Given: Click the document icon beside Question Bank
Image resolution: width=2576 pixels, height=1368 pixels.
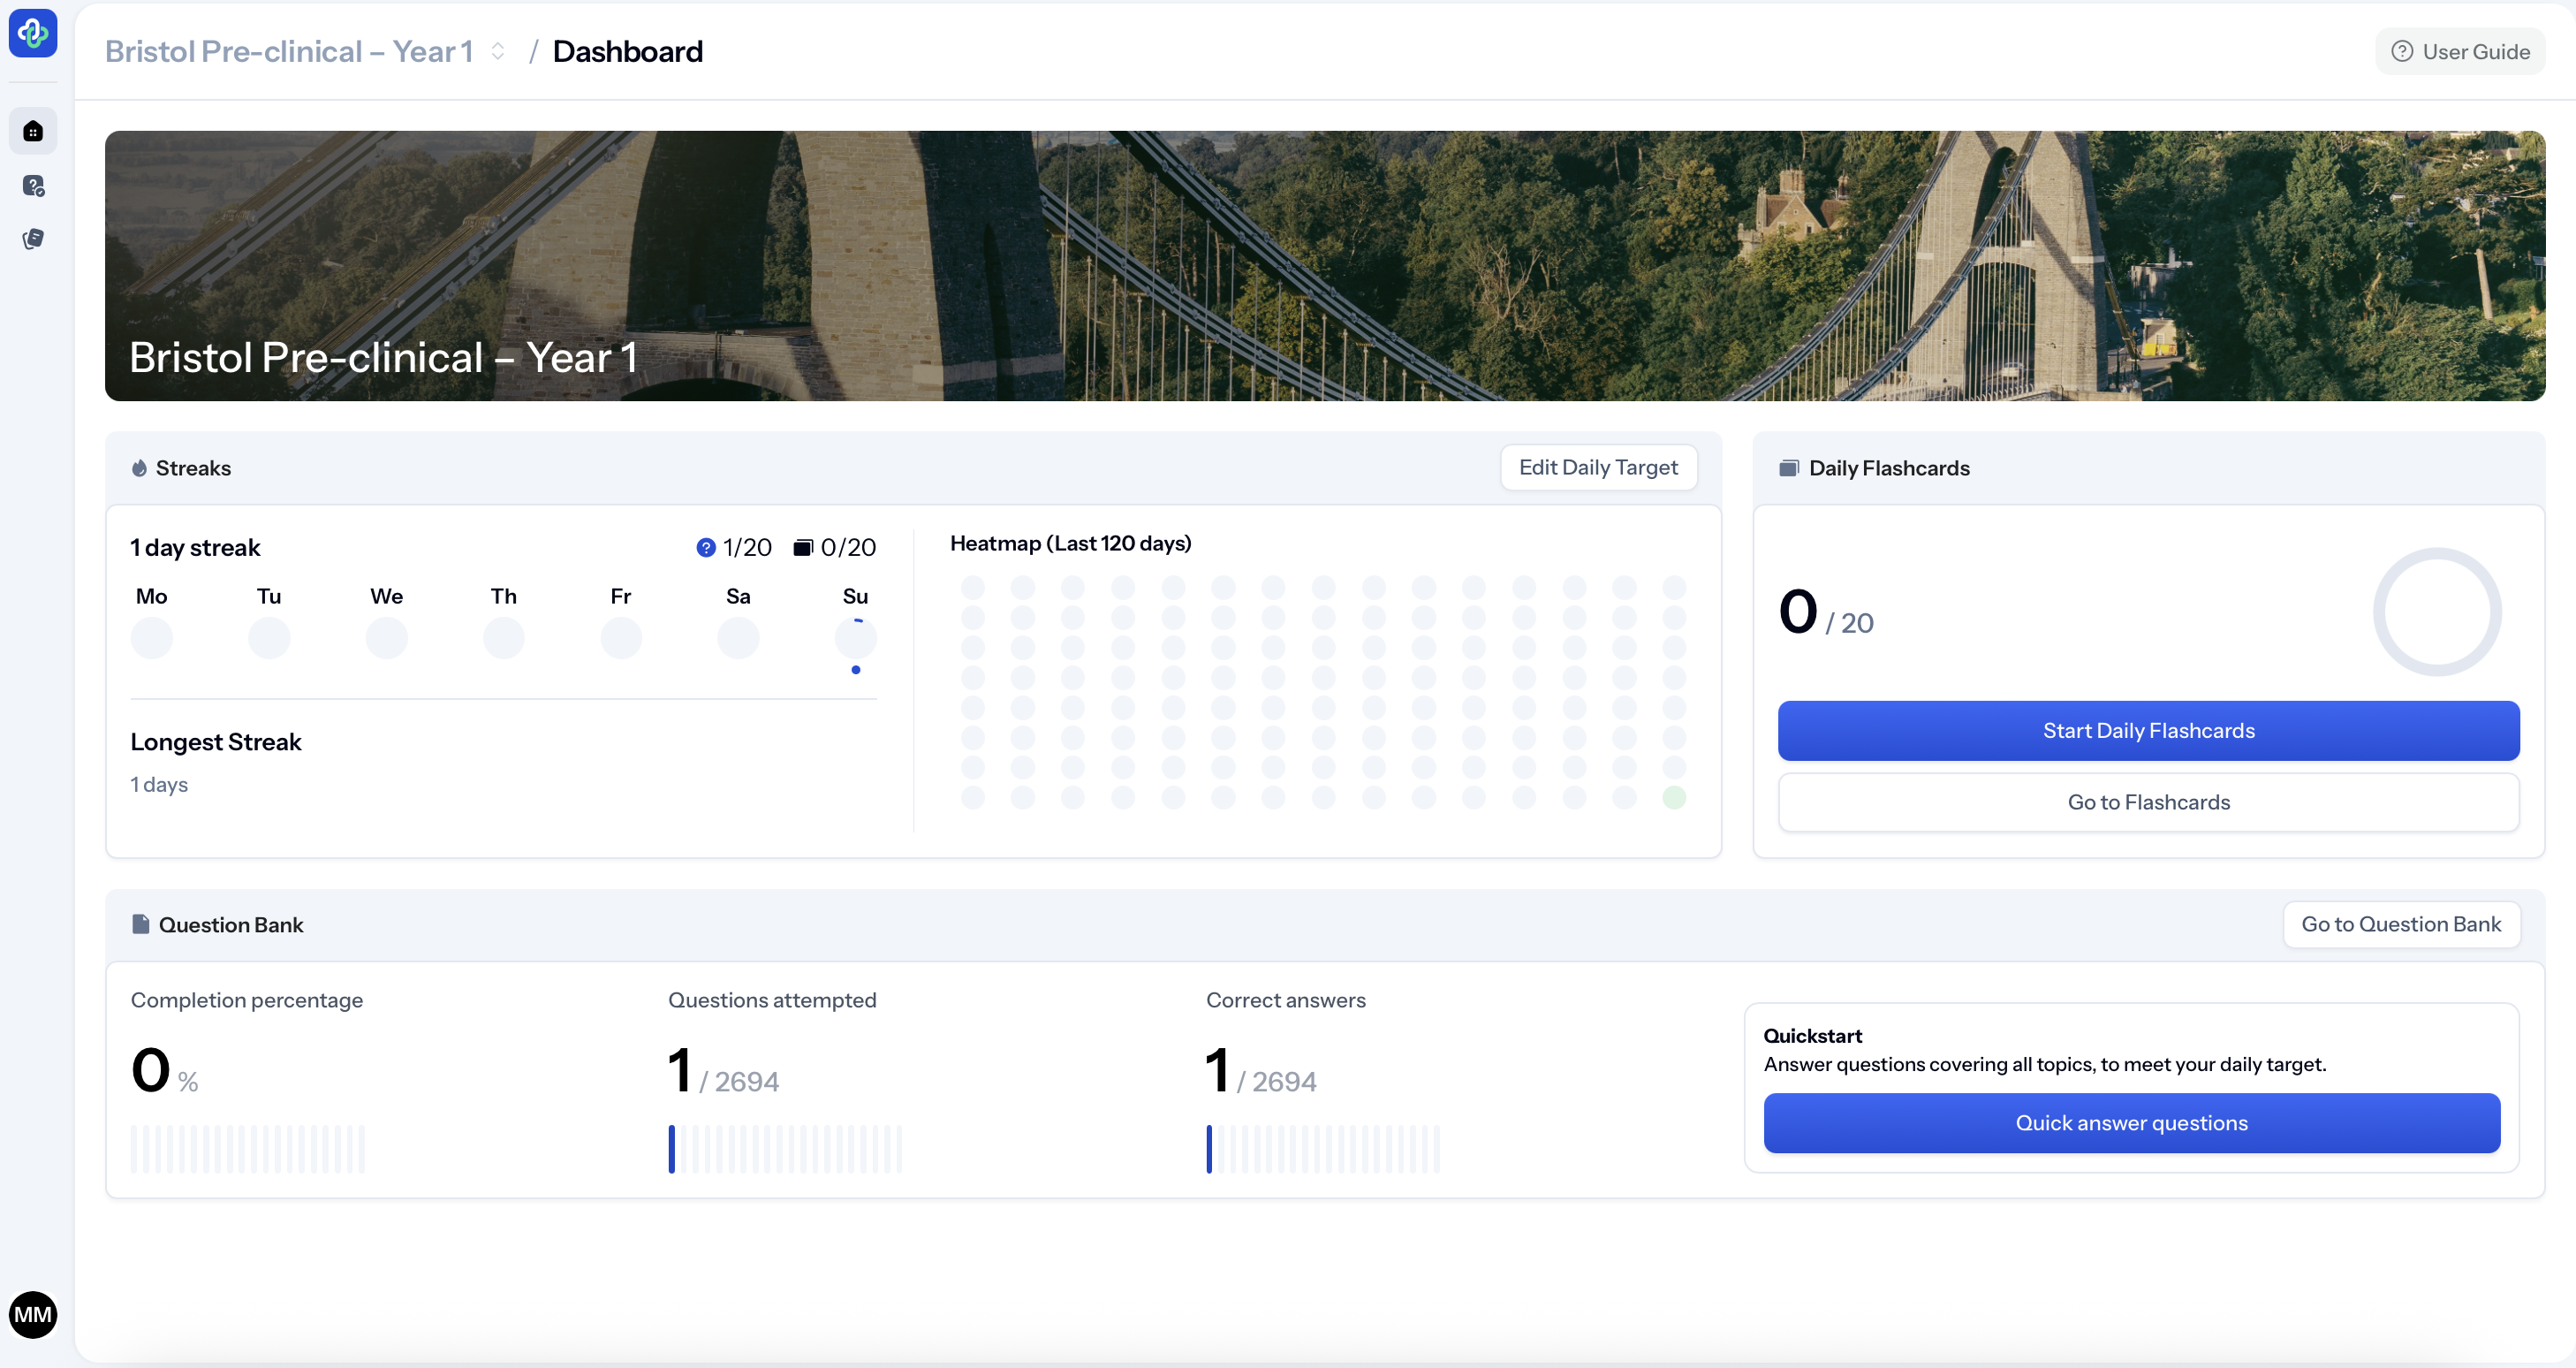Looking at the screenshot, I should pyautogui.click(x=141, y=924).
